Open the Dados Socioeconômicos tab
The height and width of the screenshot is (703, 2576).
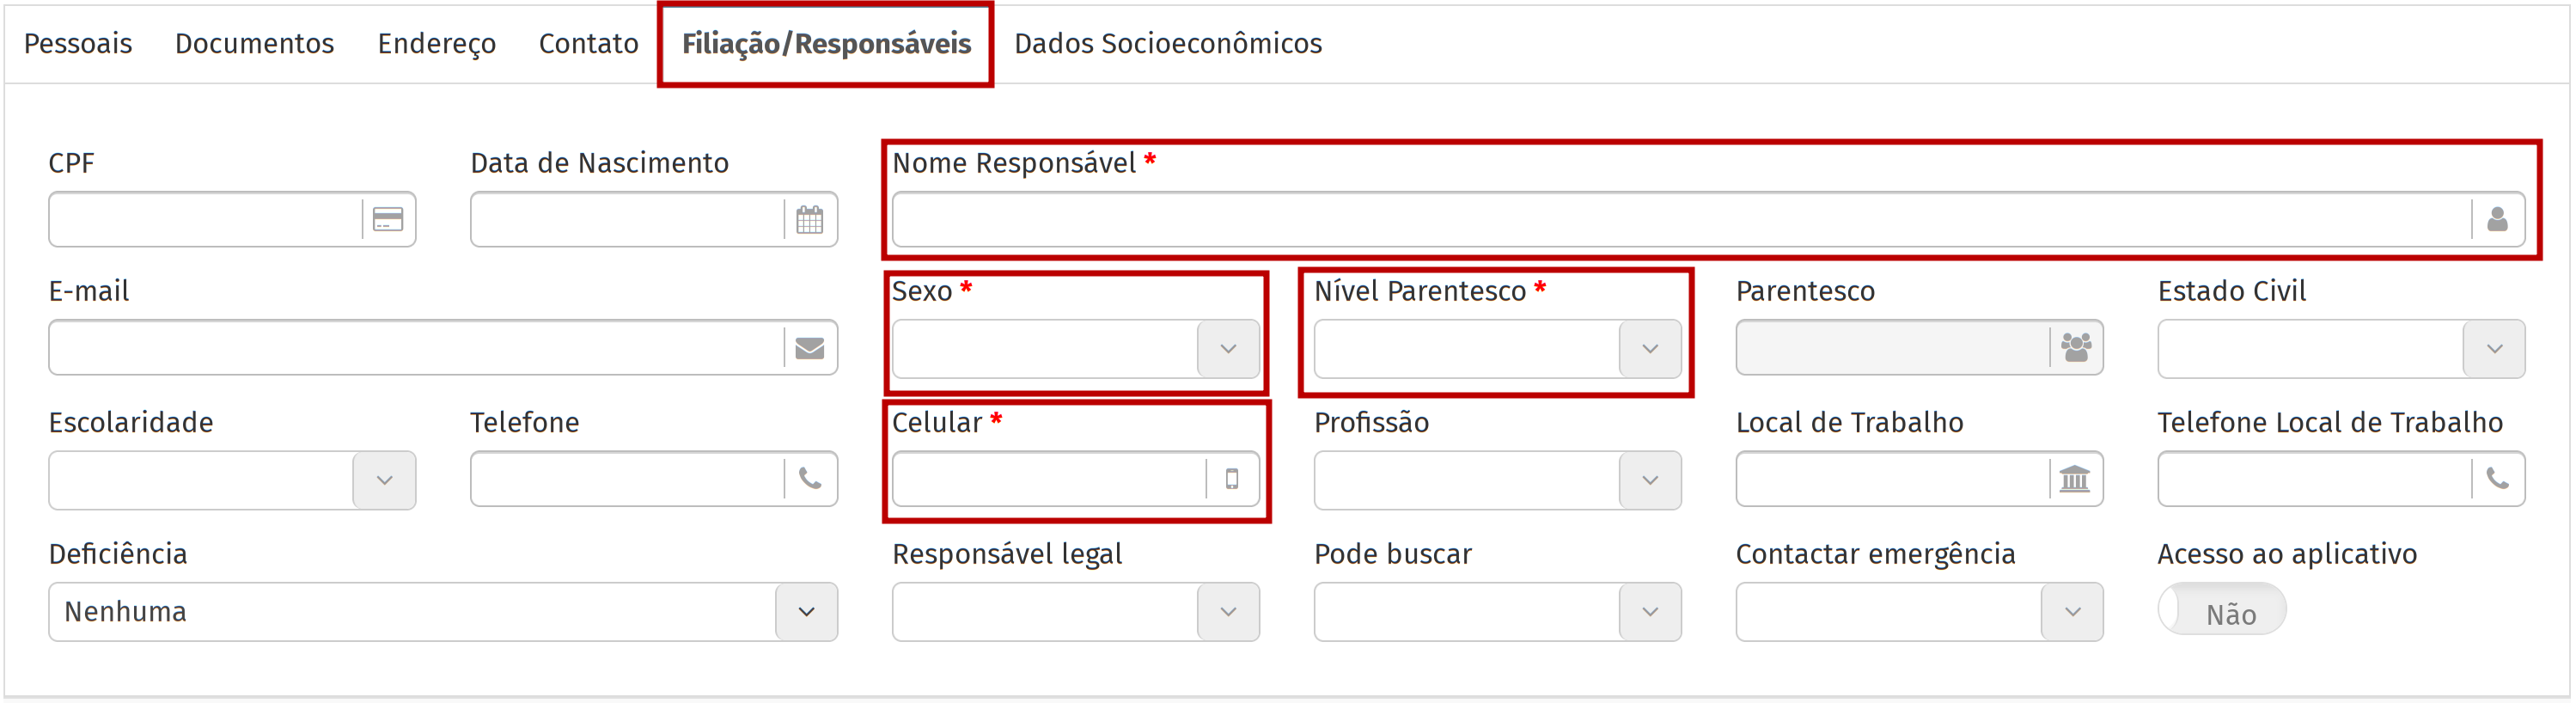coord(1167,44)
